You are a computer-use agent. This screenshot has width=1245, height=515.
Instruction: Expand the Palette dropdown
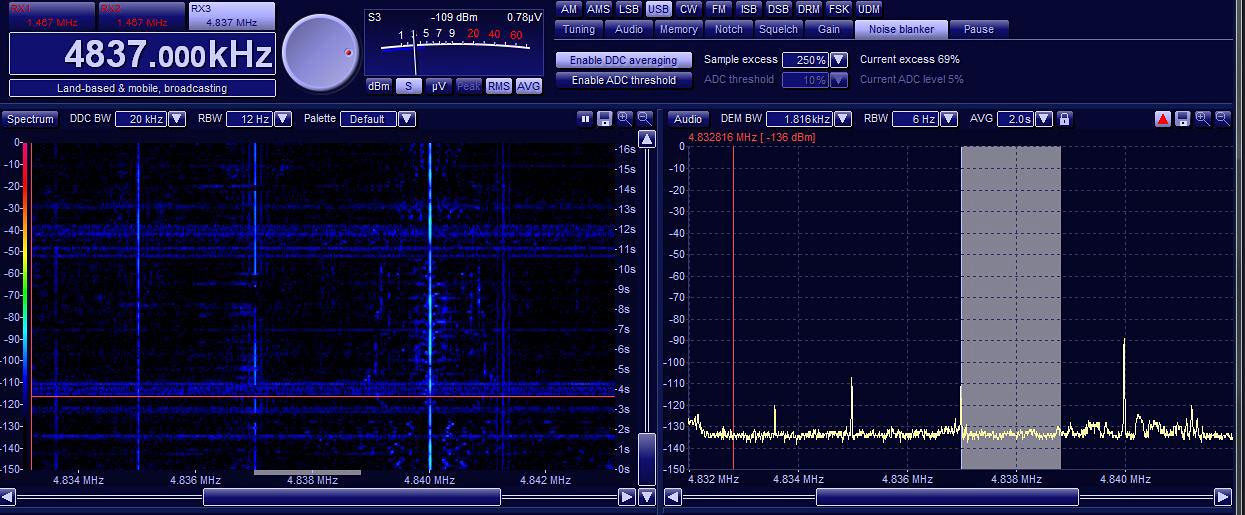pyautogui.click(x=407, y=119)
